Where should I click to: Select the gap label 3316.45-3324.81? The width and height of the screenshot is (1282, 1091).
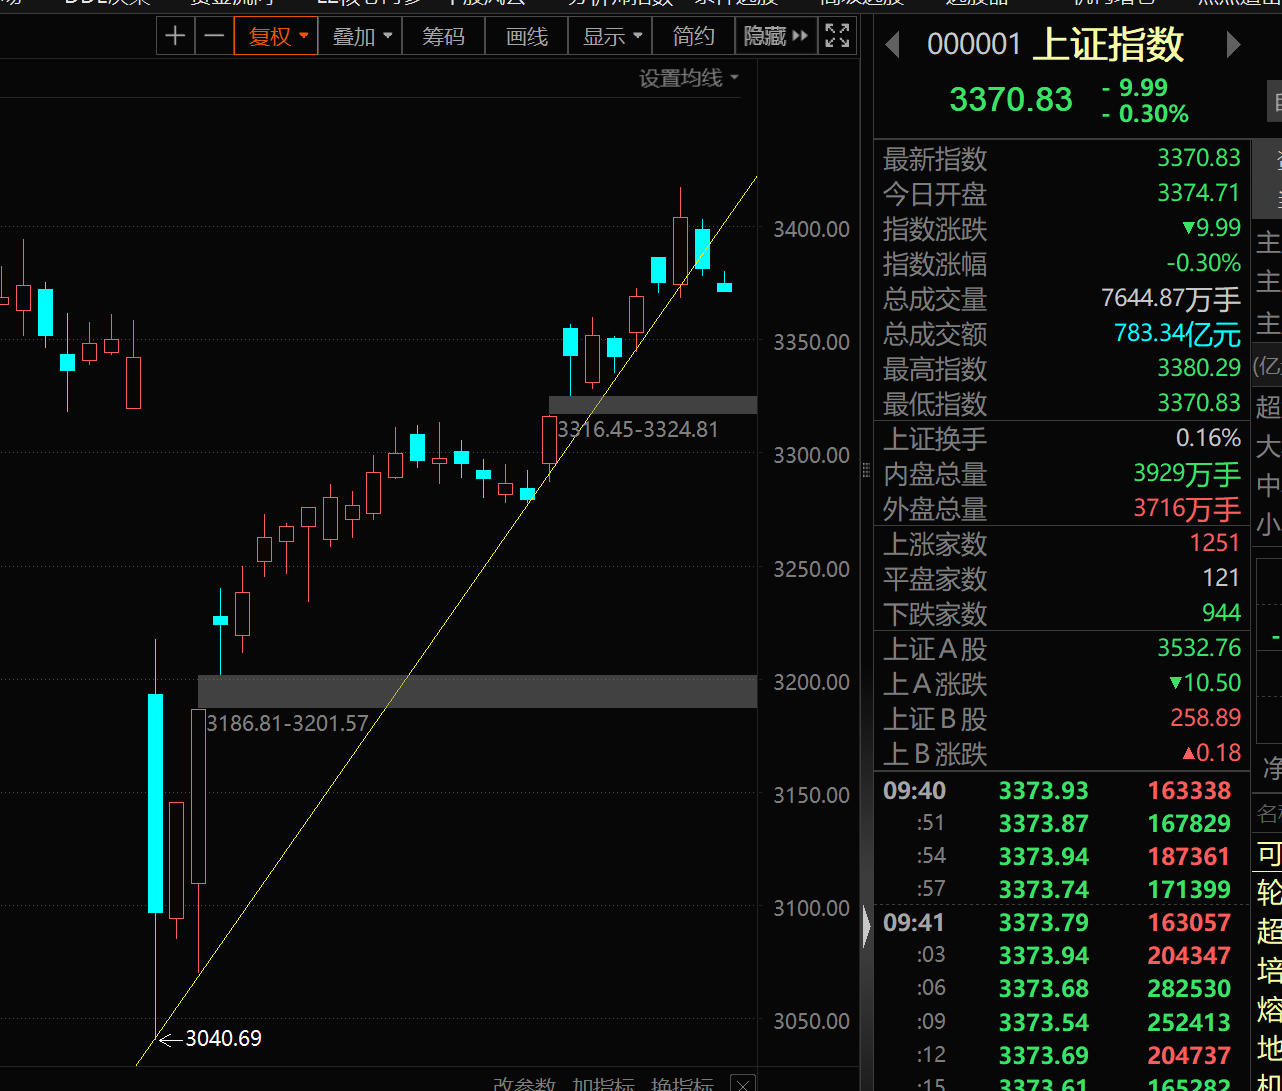coord(638,430)
